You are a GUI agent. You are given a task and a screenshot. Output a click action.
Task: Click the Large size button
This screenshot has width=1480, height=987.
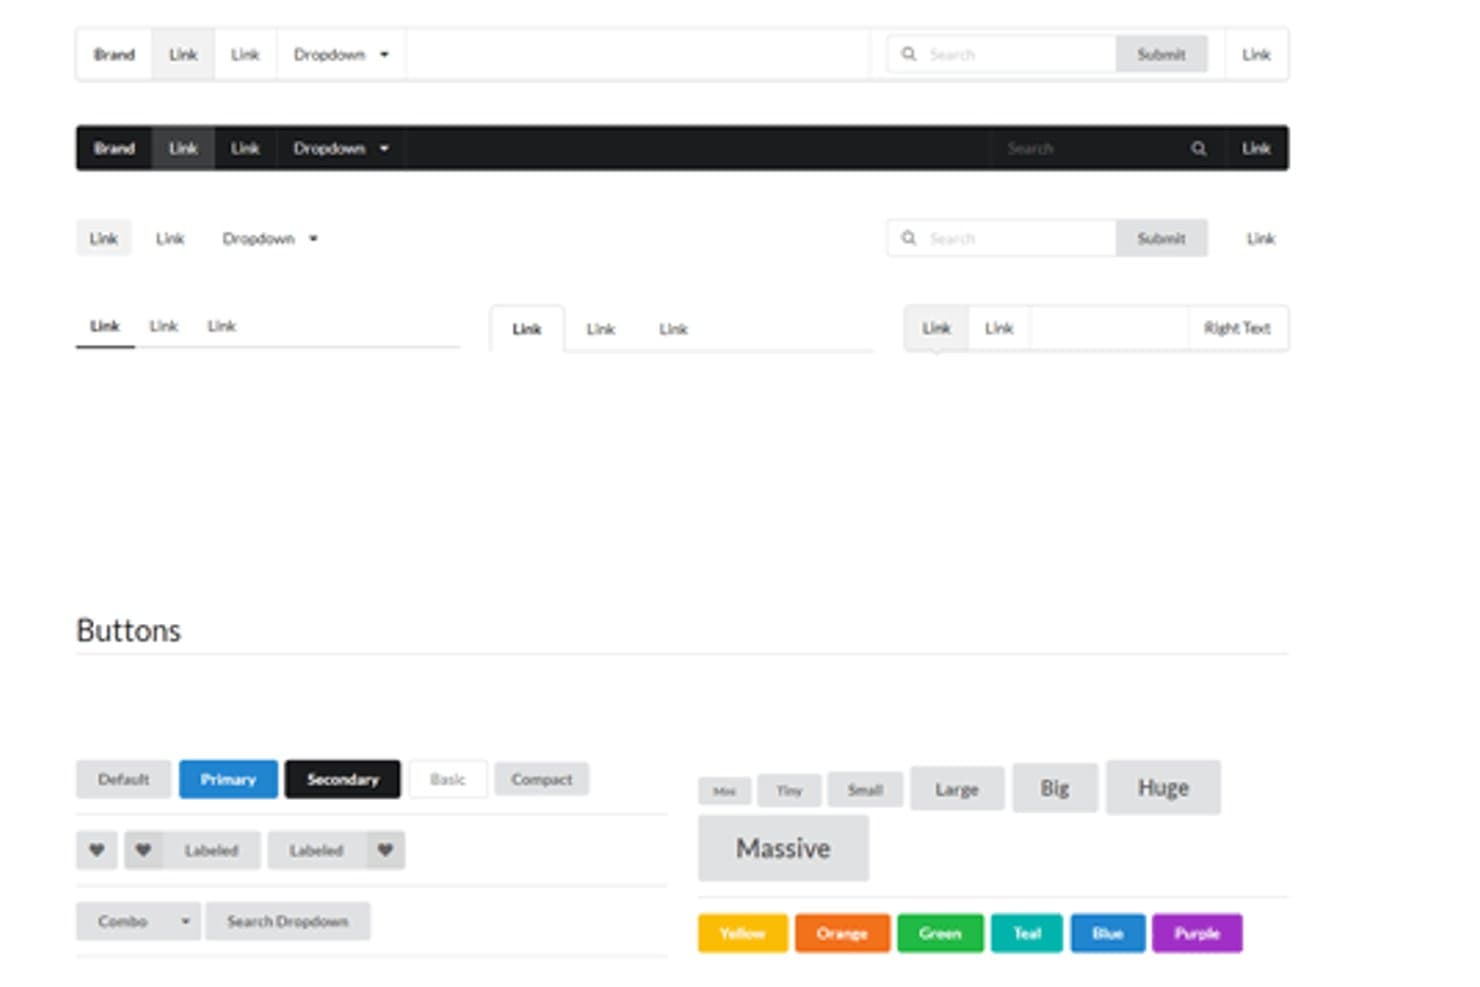pyautogui.click(x=957, y=789)
